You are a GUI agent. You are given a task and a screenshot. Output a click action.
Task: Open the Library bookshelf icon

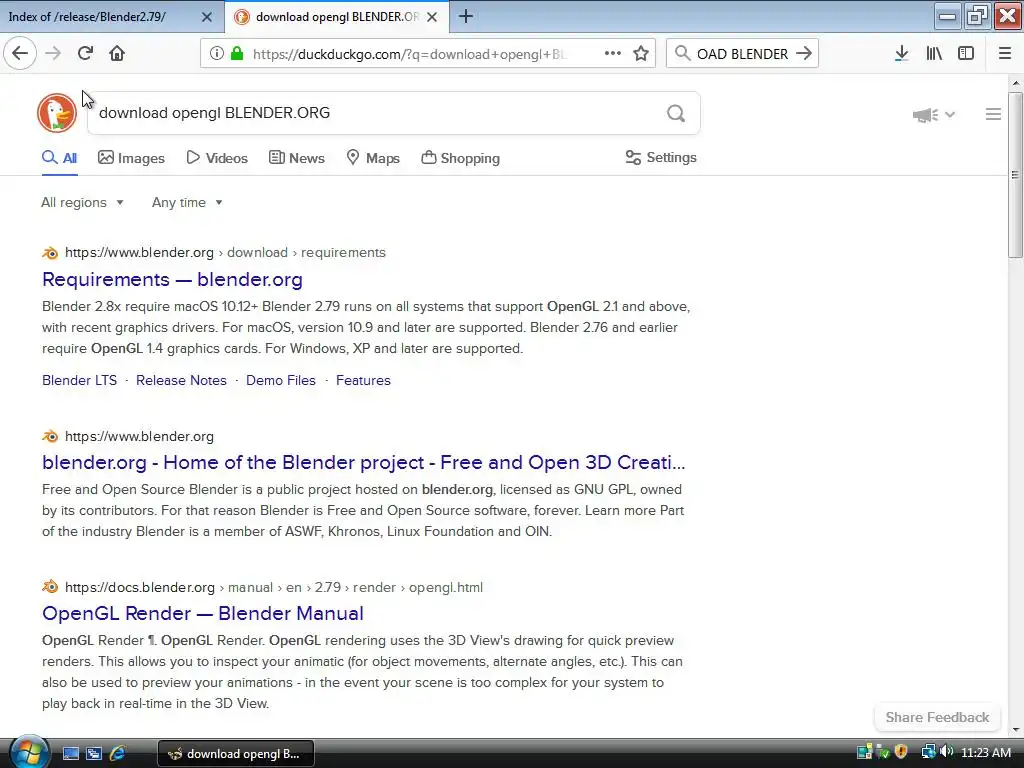(x=934, y=54)
